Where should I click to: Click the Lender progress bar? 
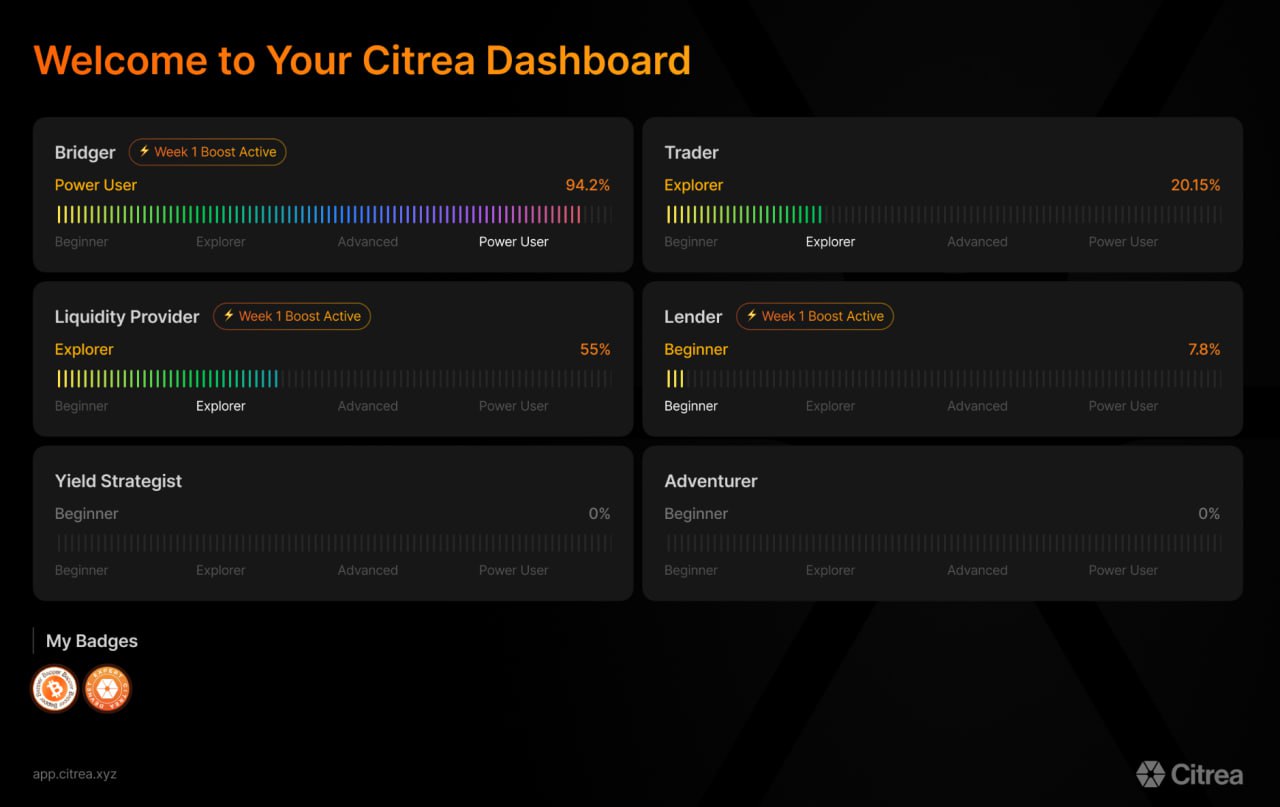942,378
